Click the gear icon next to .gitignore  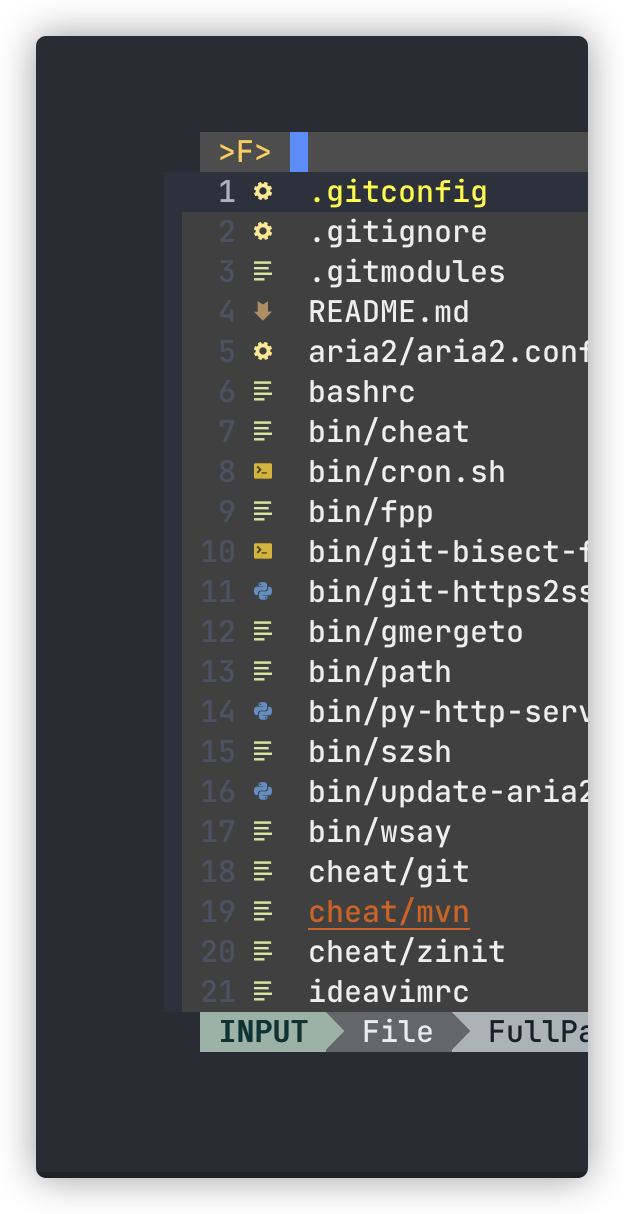(262, 232)
